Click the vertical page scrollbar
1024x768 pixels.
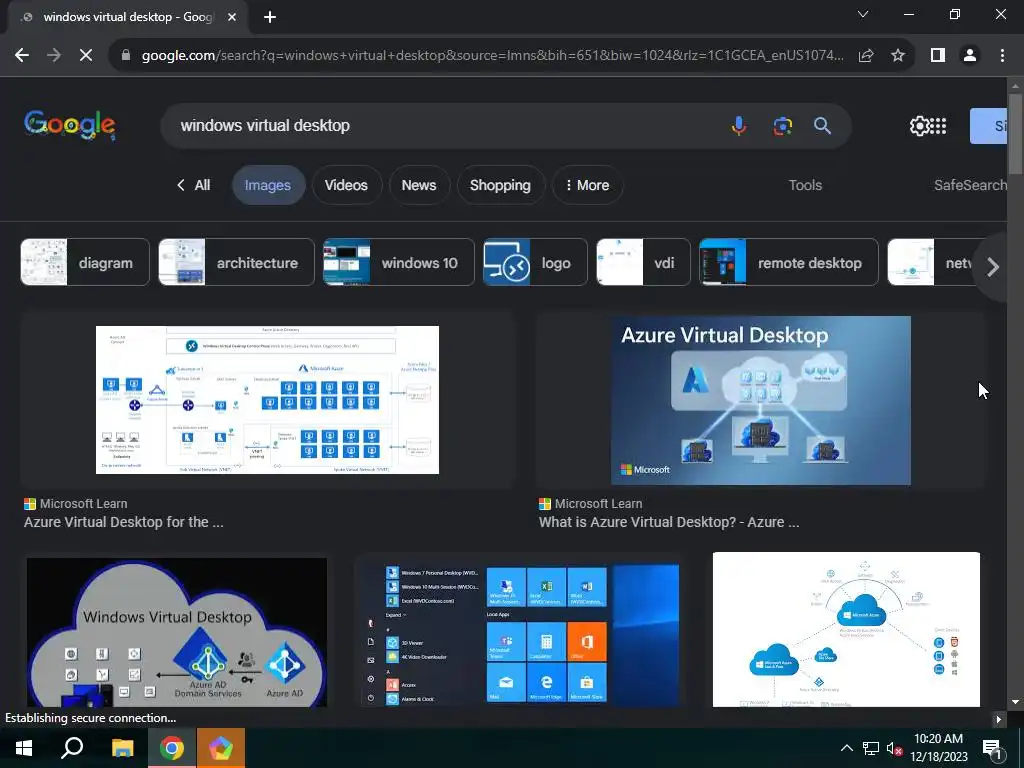1015,134
